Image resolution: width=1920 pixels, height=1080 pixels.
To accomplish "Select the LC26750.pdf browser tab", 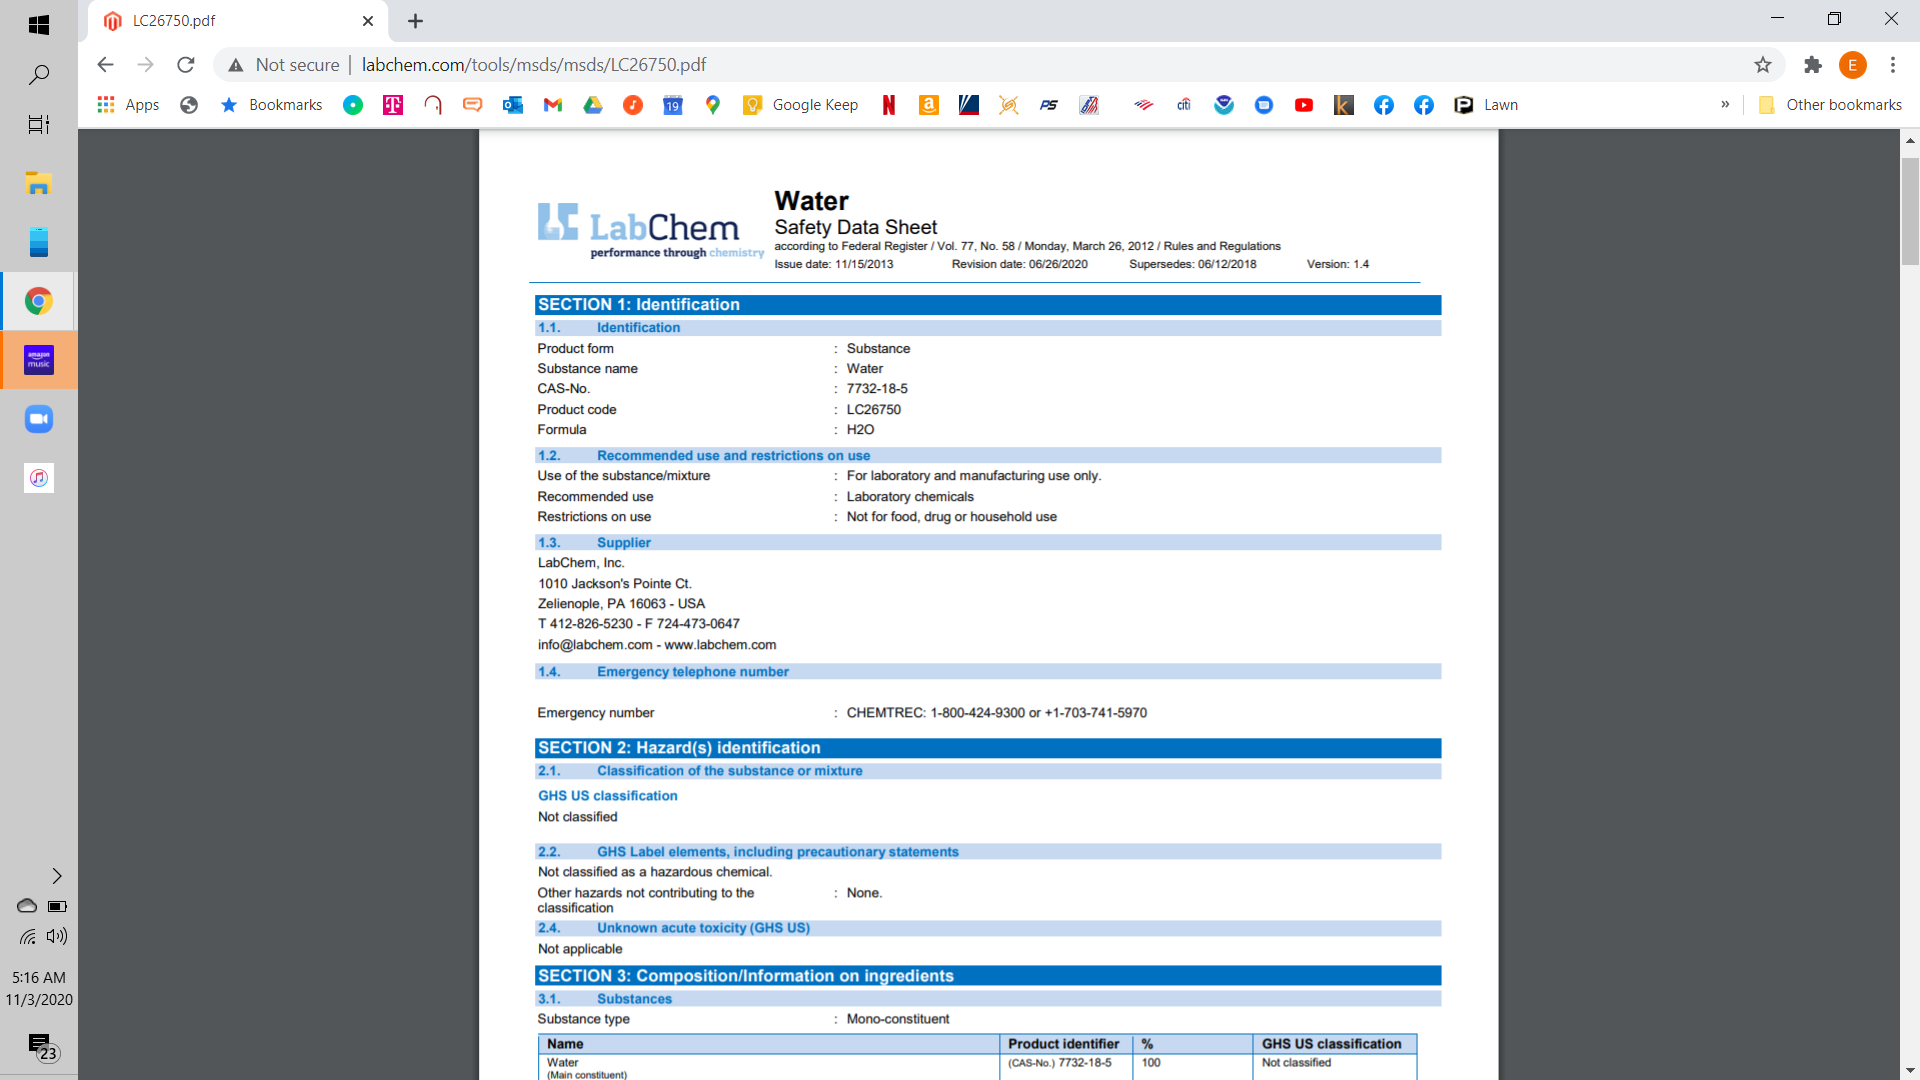I will tap(237, 21).
